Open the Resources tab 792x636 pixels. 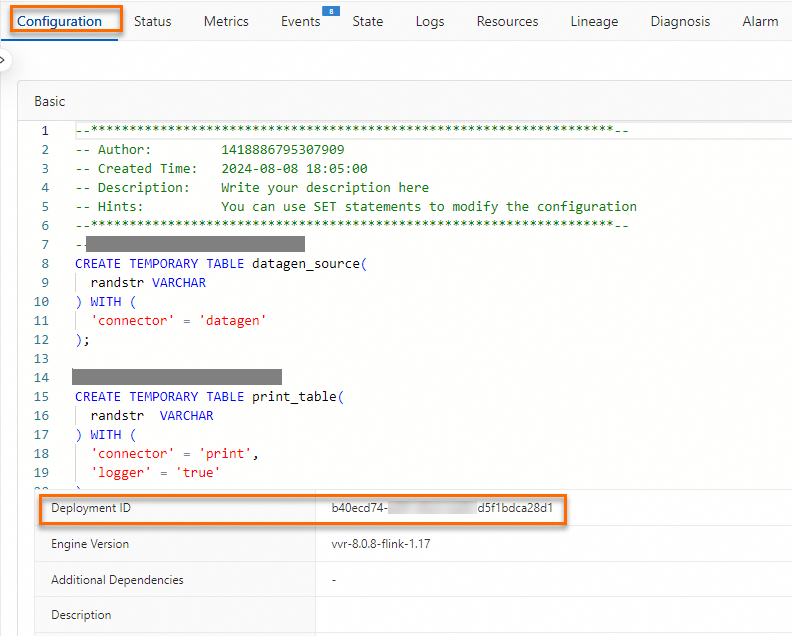[x=507, y=21]
